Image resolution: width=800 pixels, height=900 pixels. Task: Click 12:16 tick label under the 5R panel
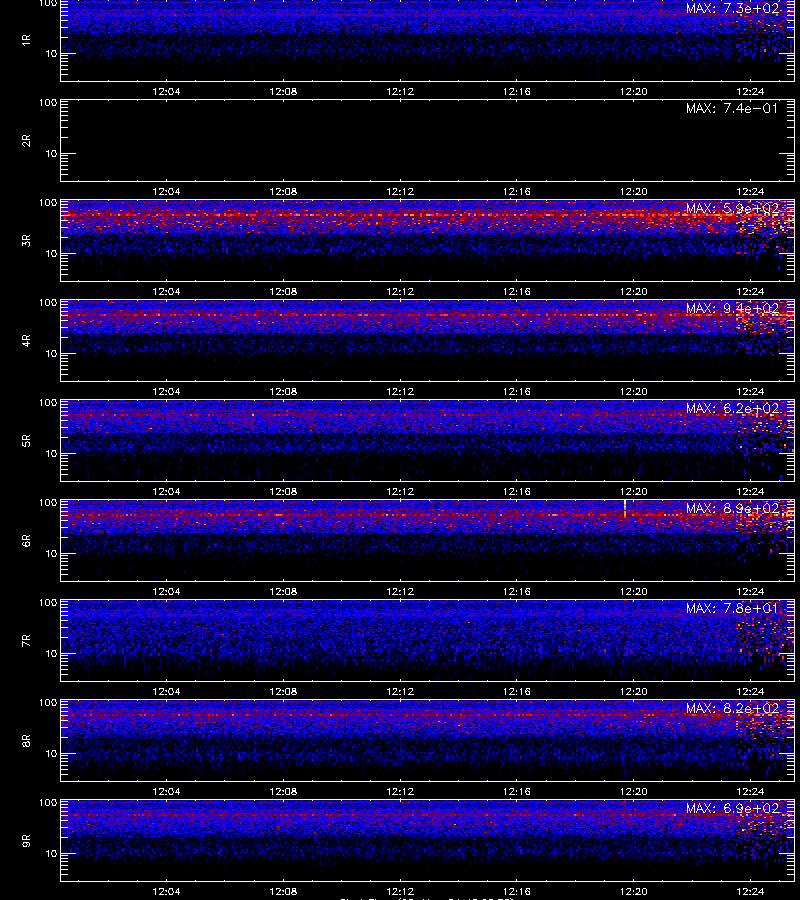point(516,491)
